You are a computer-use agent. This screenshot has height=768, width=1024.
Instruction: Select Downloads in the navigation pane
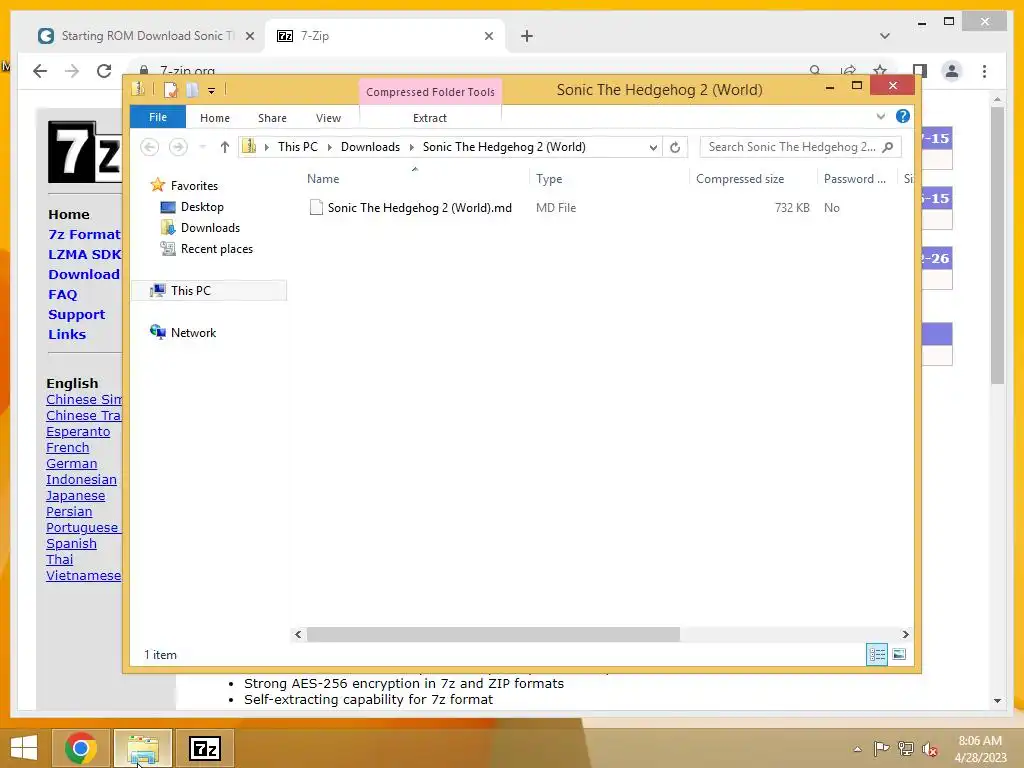pos(210,227)
